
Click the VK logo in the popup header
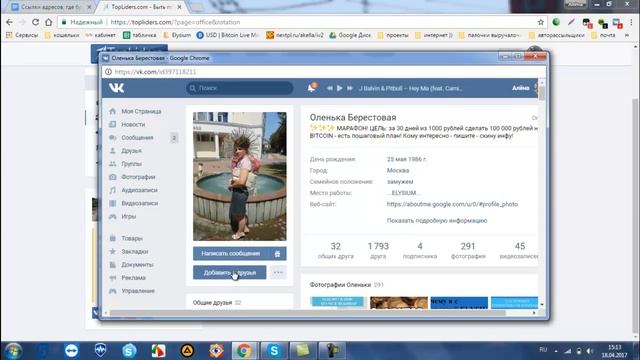116,88
